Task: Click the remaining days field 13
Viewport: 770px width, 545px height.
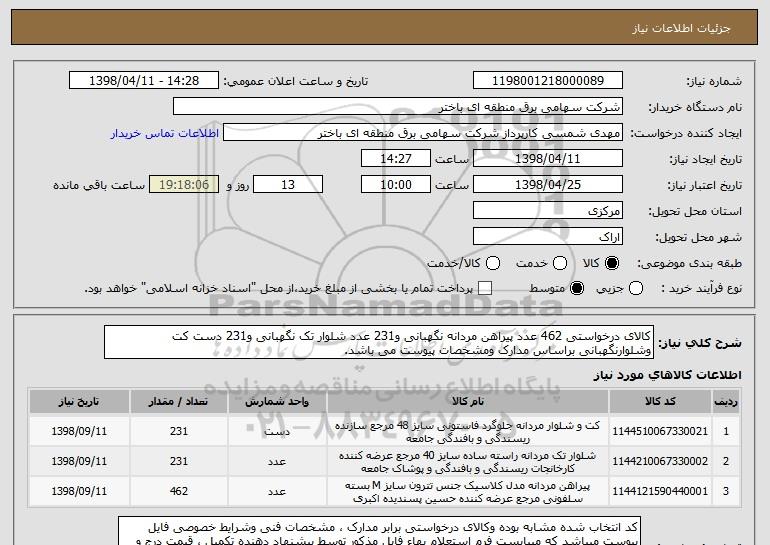Action: pos(288,185)
